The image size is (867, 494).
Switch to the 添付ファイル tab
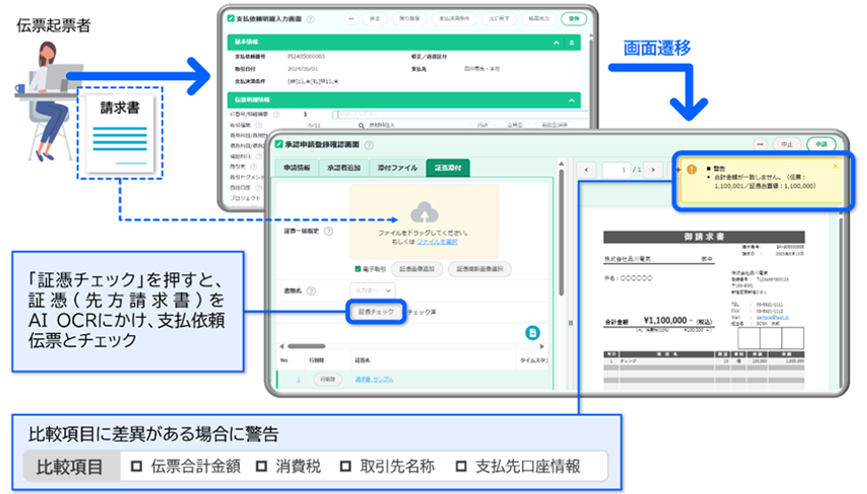396,168
